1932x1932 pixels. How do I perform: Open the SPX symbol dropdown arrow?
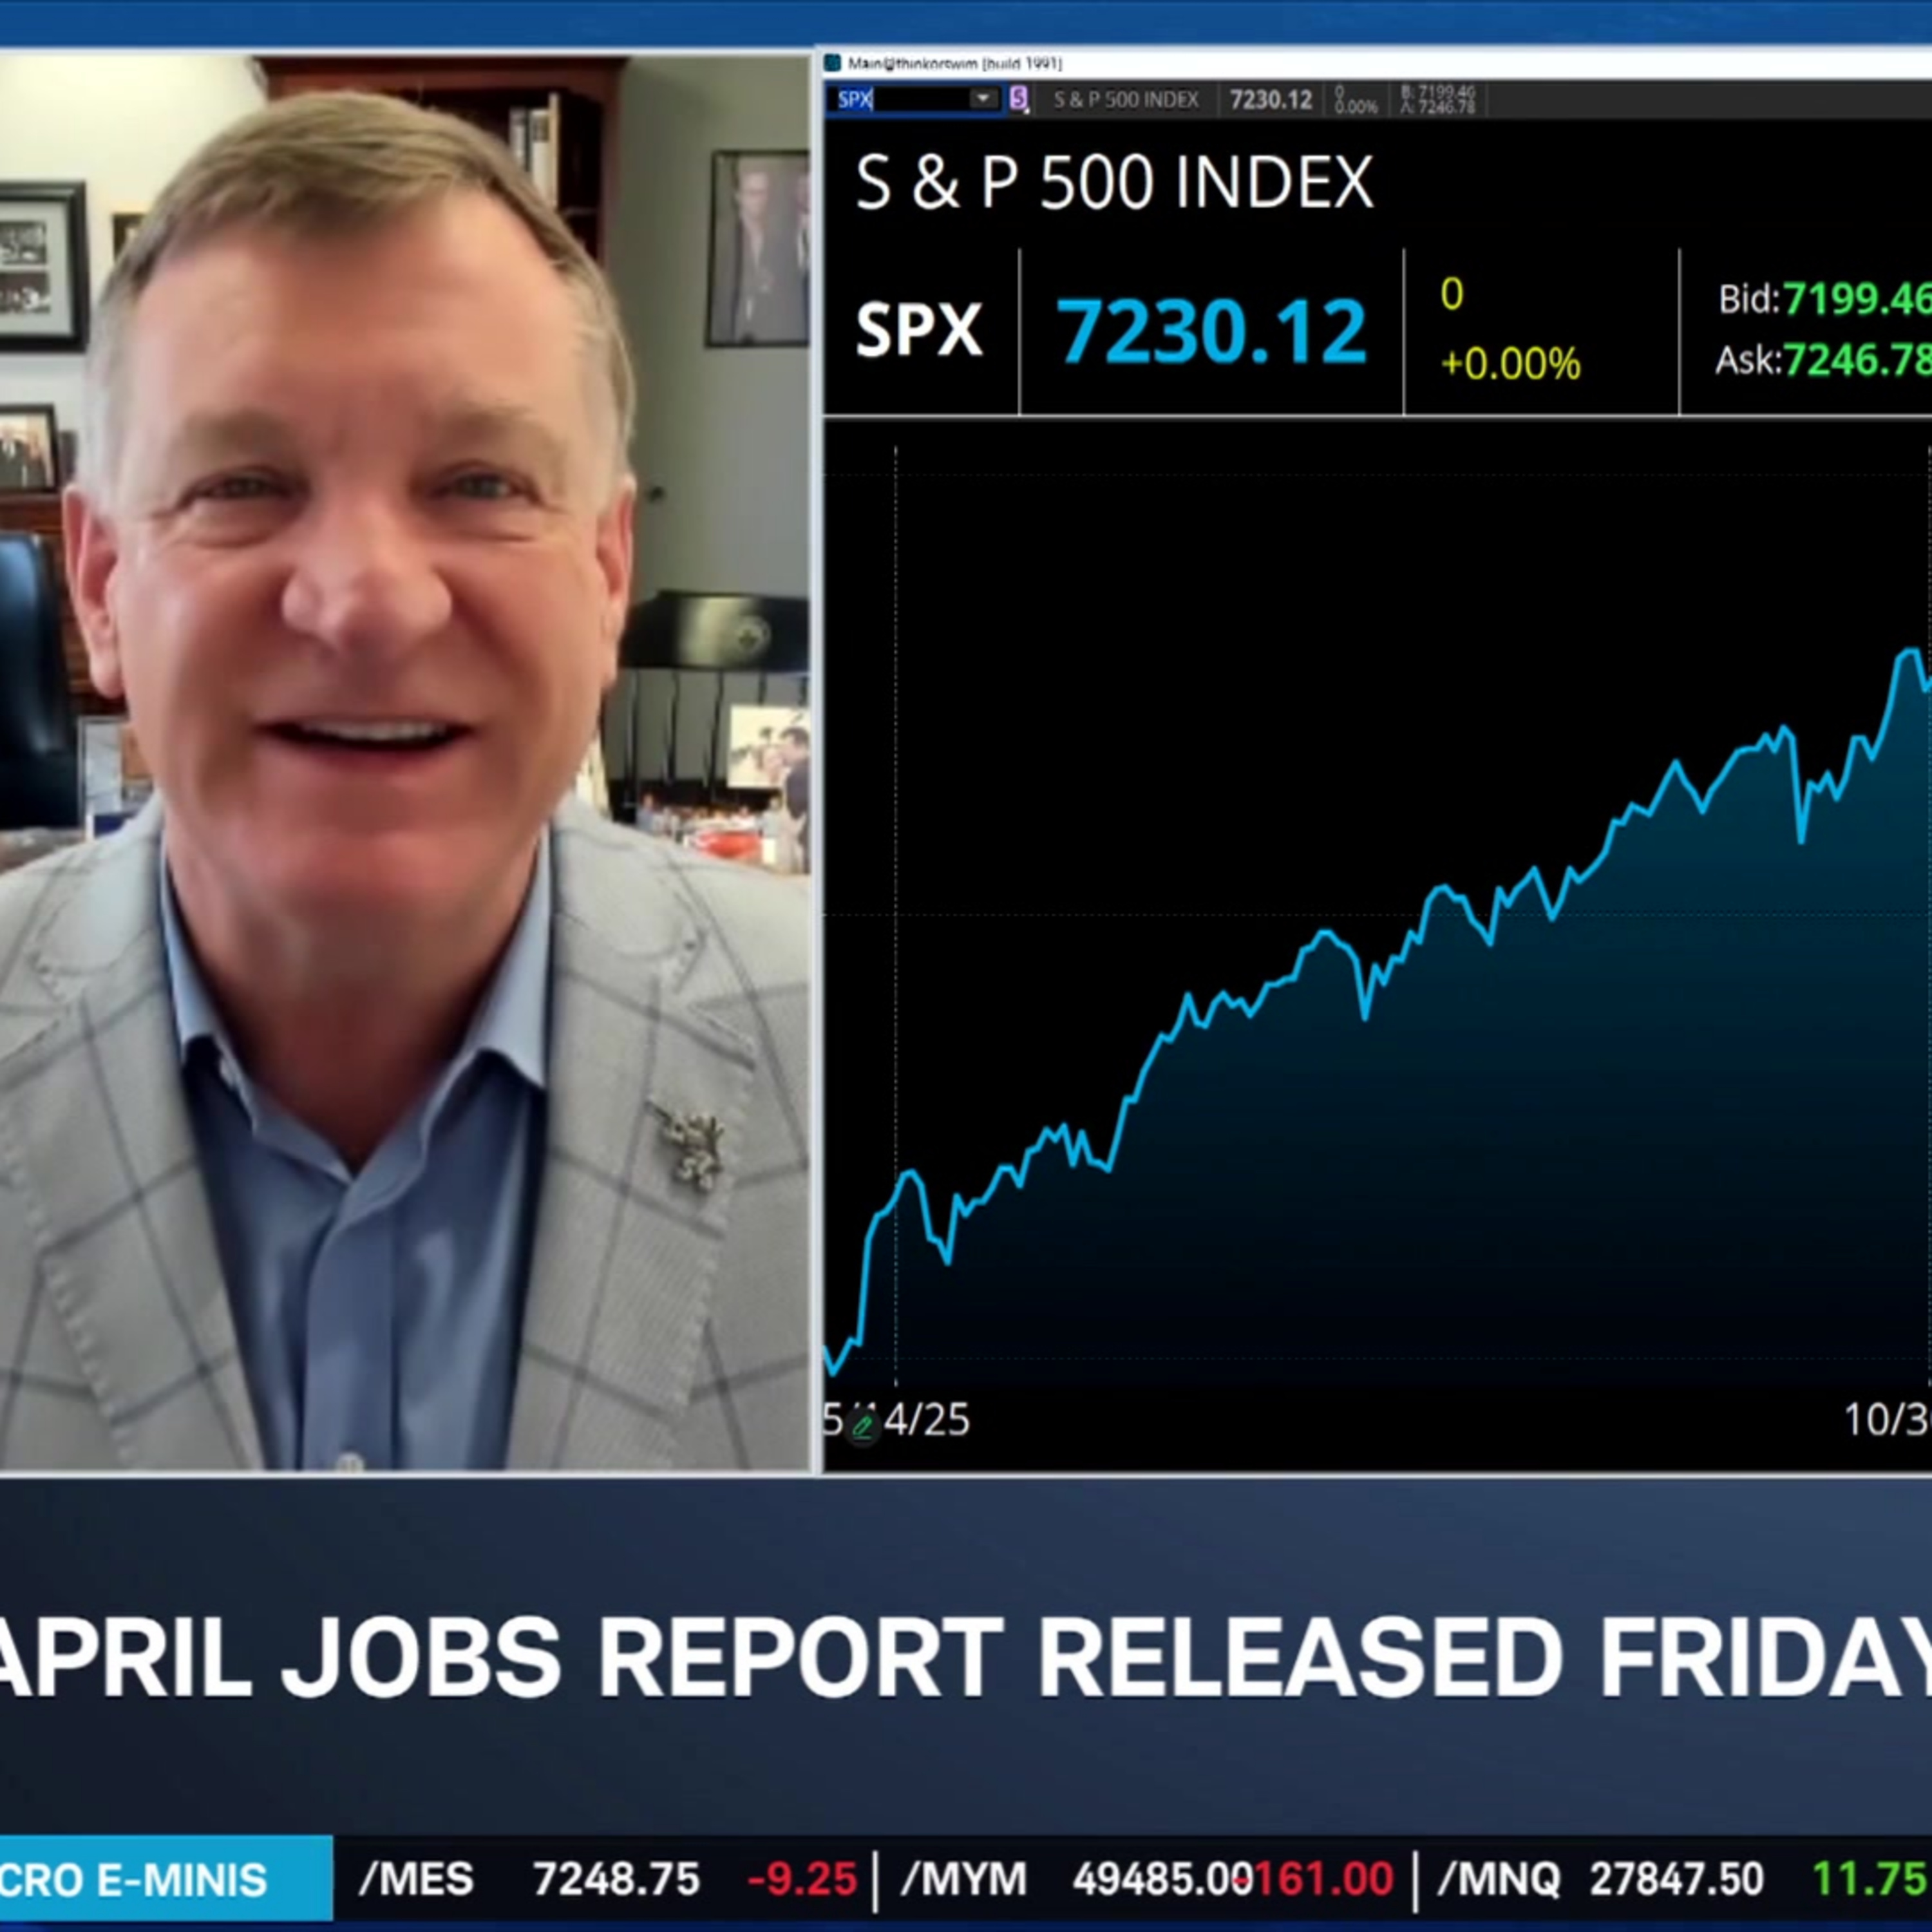pyautogui.click(x=983, y=98)
